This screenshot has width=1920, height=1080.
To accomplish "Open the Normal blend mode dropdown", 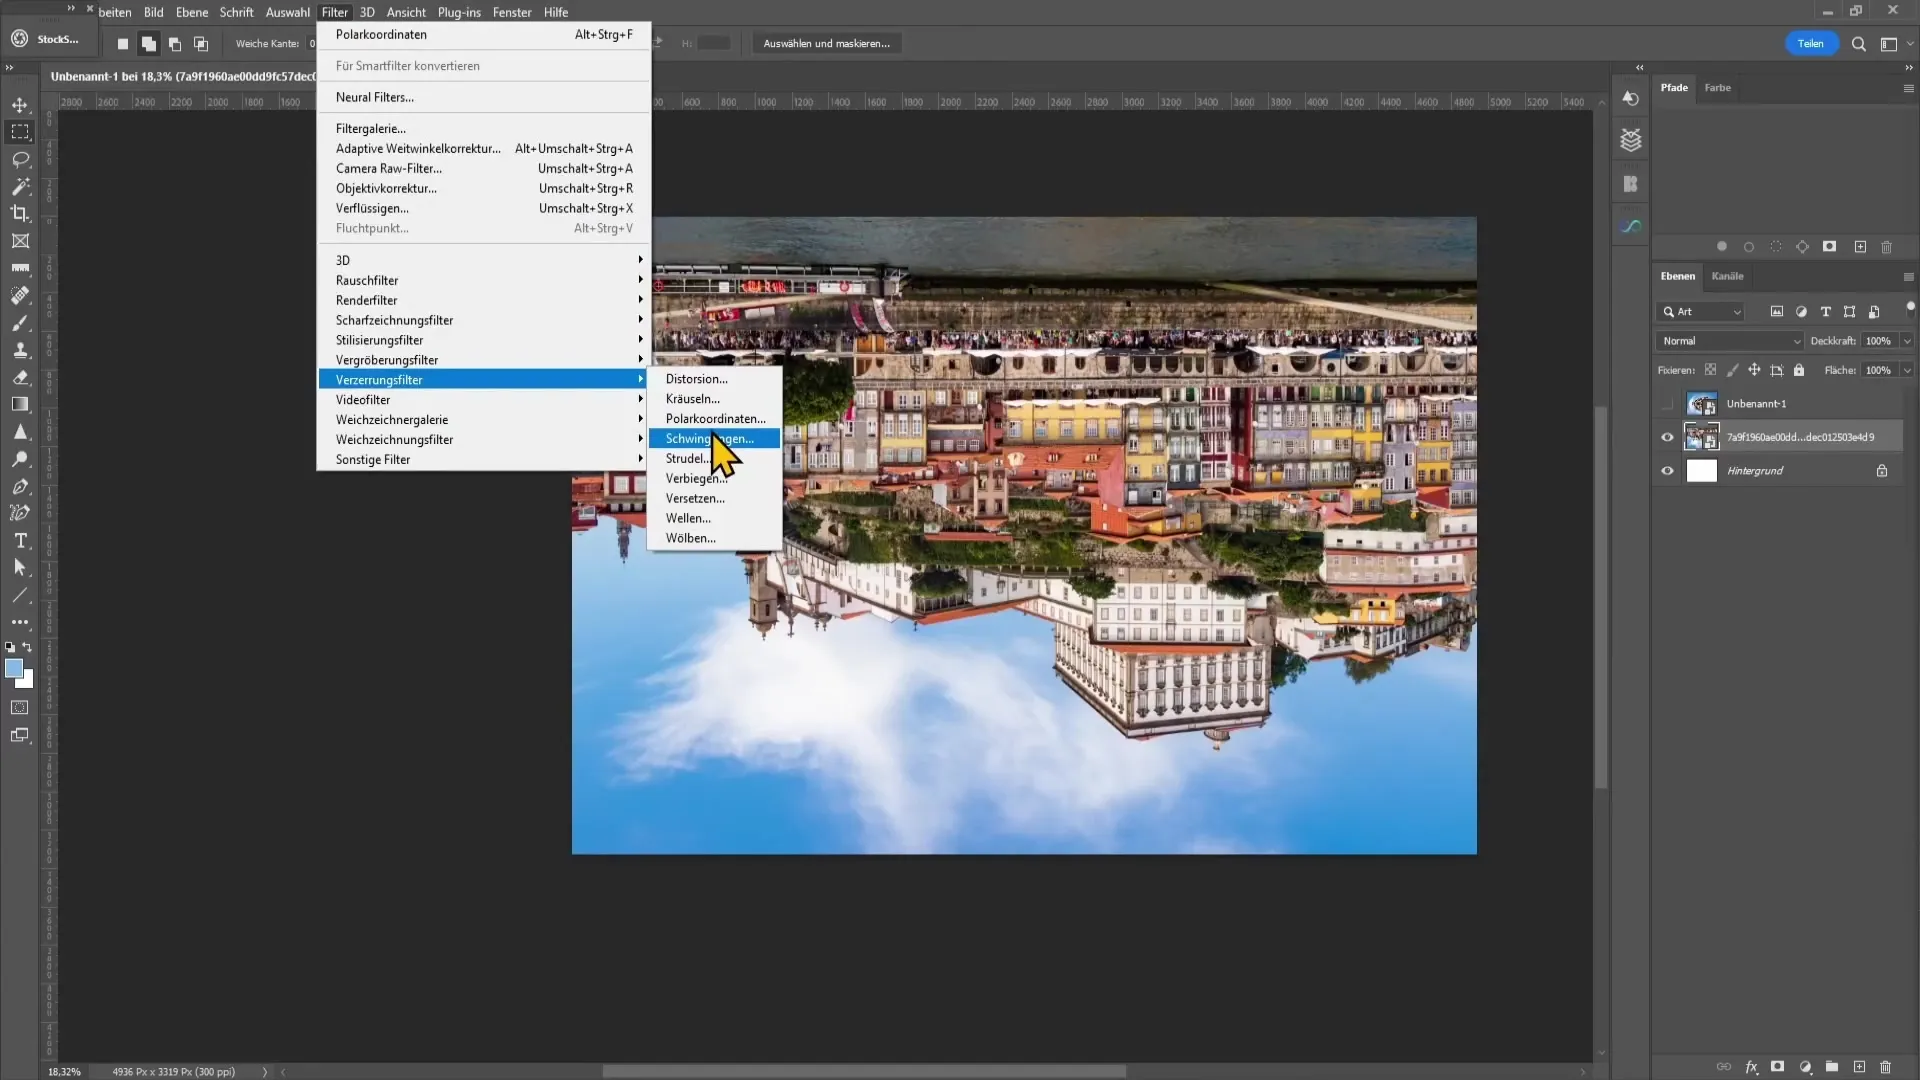I will pos(1729,341).
